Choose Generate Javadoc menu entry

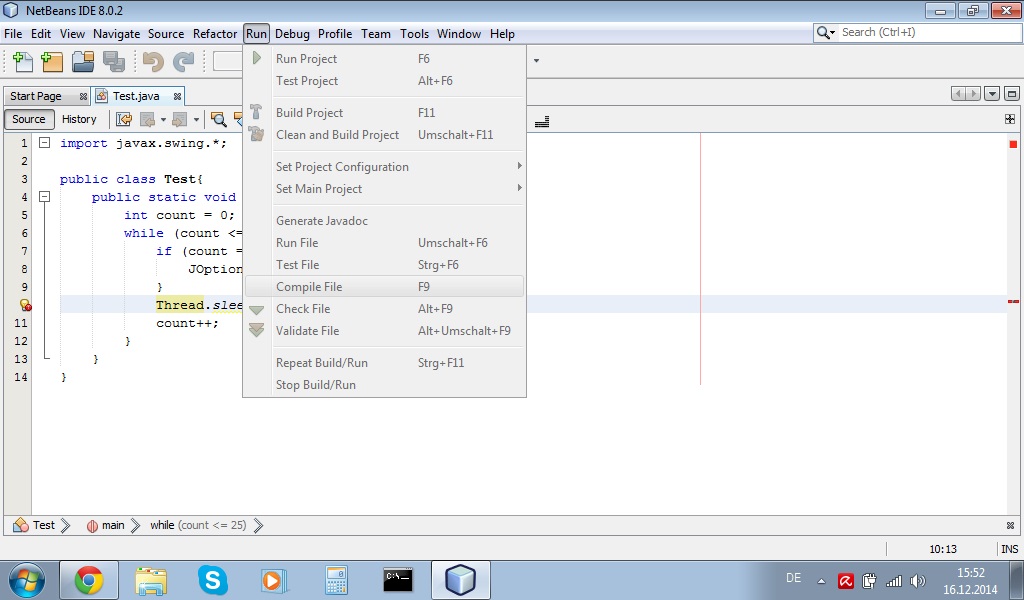pyautogui.click(x=384, y=221)
